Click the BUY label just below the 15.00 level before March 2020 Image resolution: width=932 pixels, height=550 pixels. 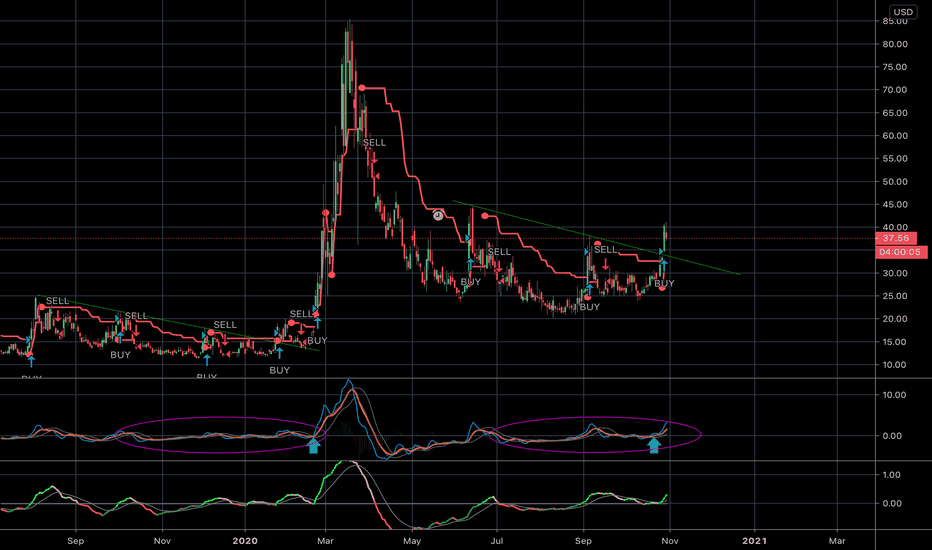[x=317, y=341]
